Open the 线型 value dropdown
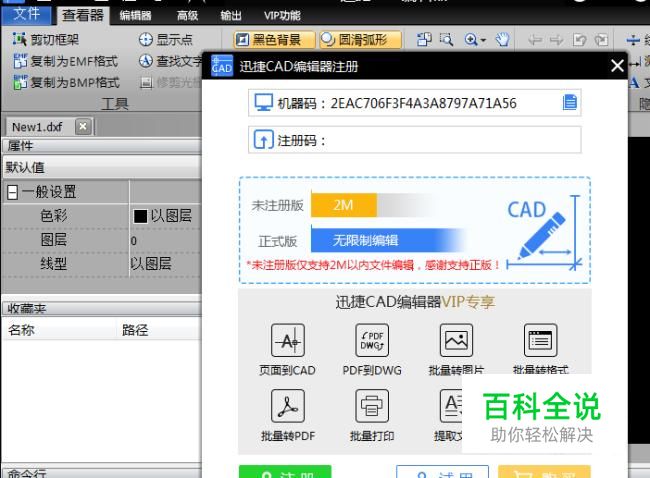This screenshot has width=650, height=478. [165, 264]
